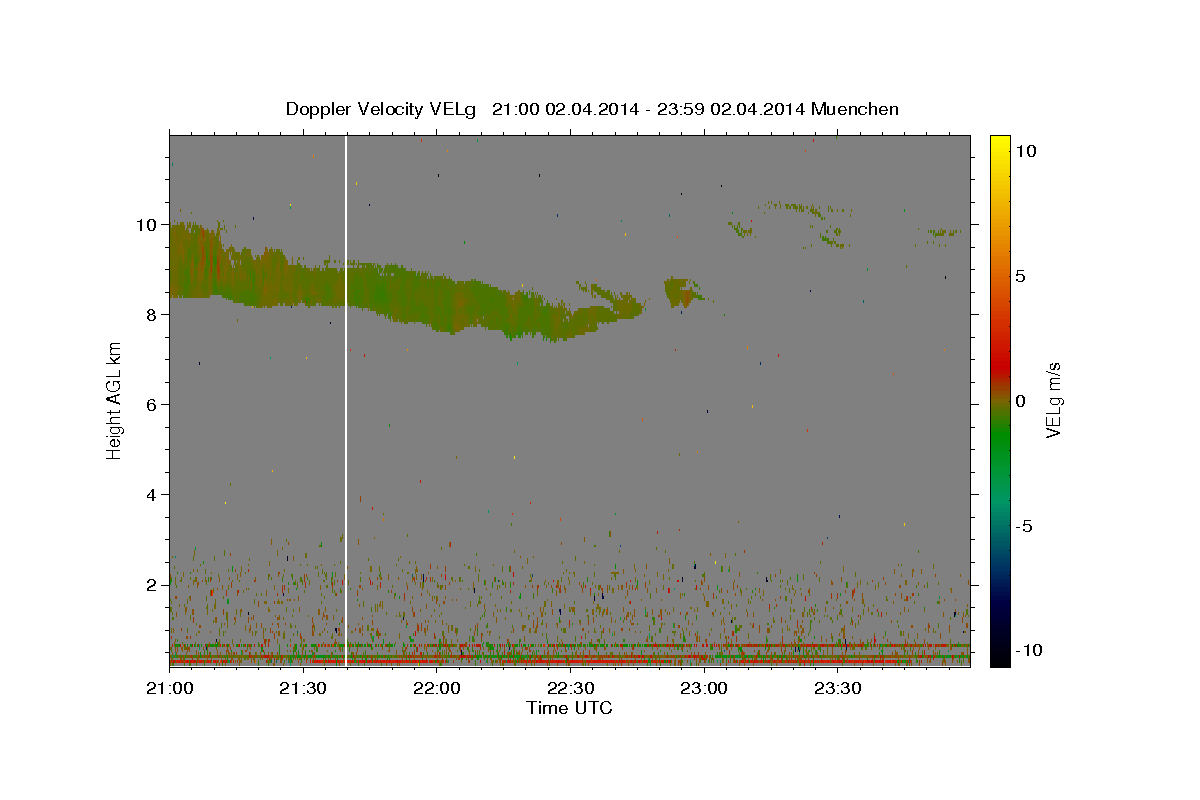This screenshot has height=800, width=1200.
Task: Click the 23:30 time tick label
Action: [837, 689]
